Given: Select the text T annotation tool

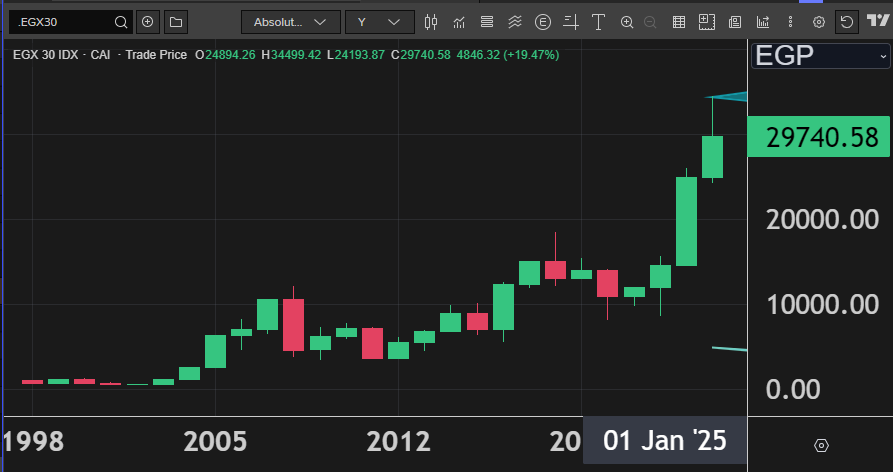Looking at the screenshot, I should (x=598, y=22).
